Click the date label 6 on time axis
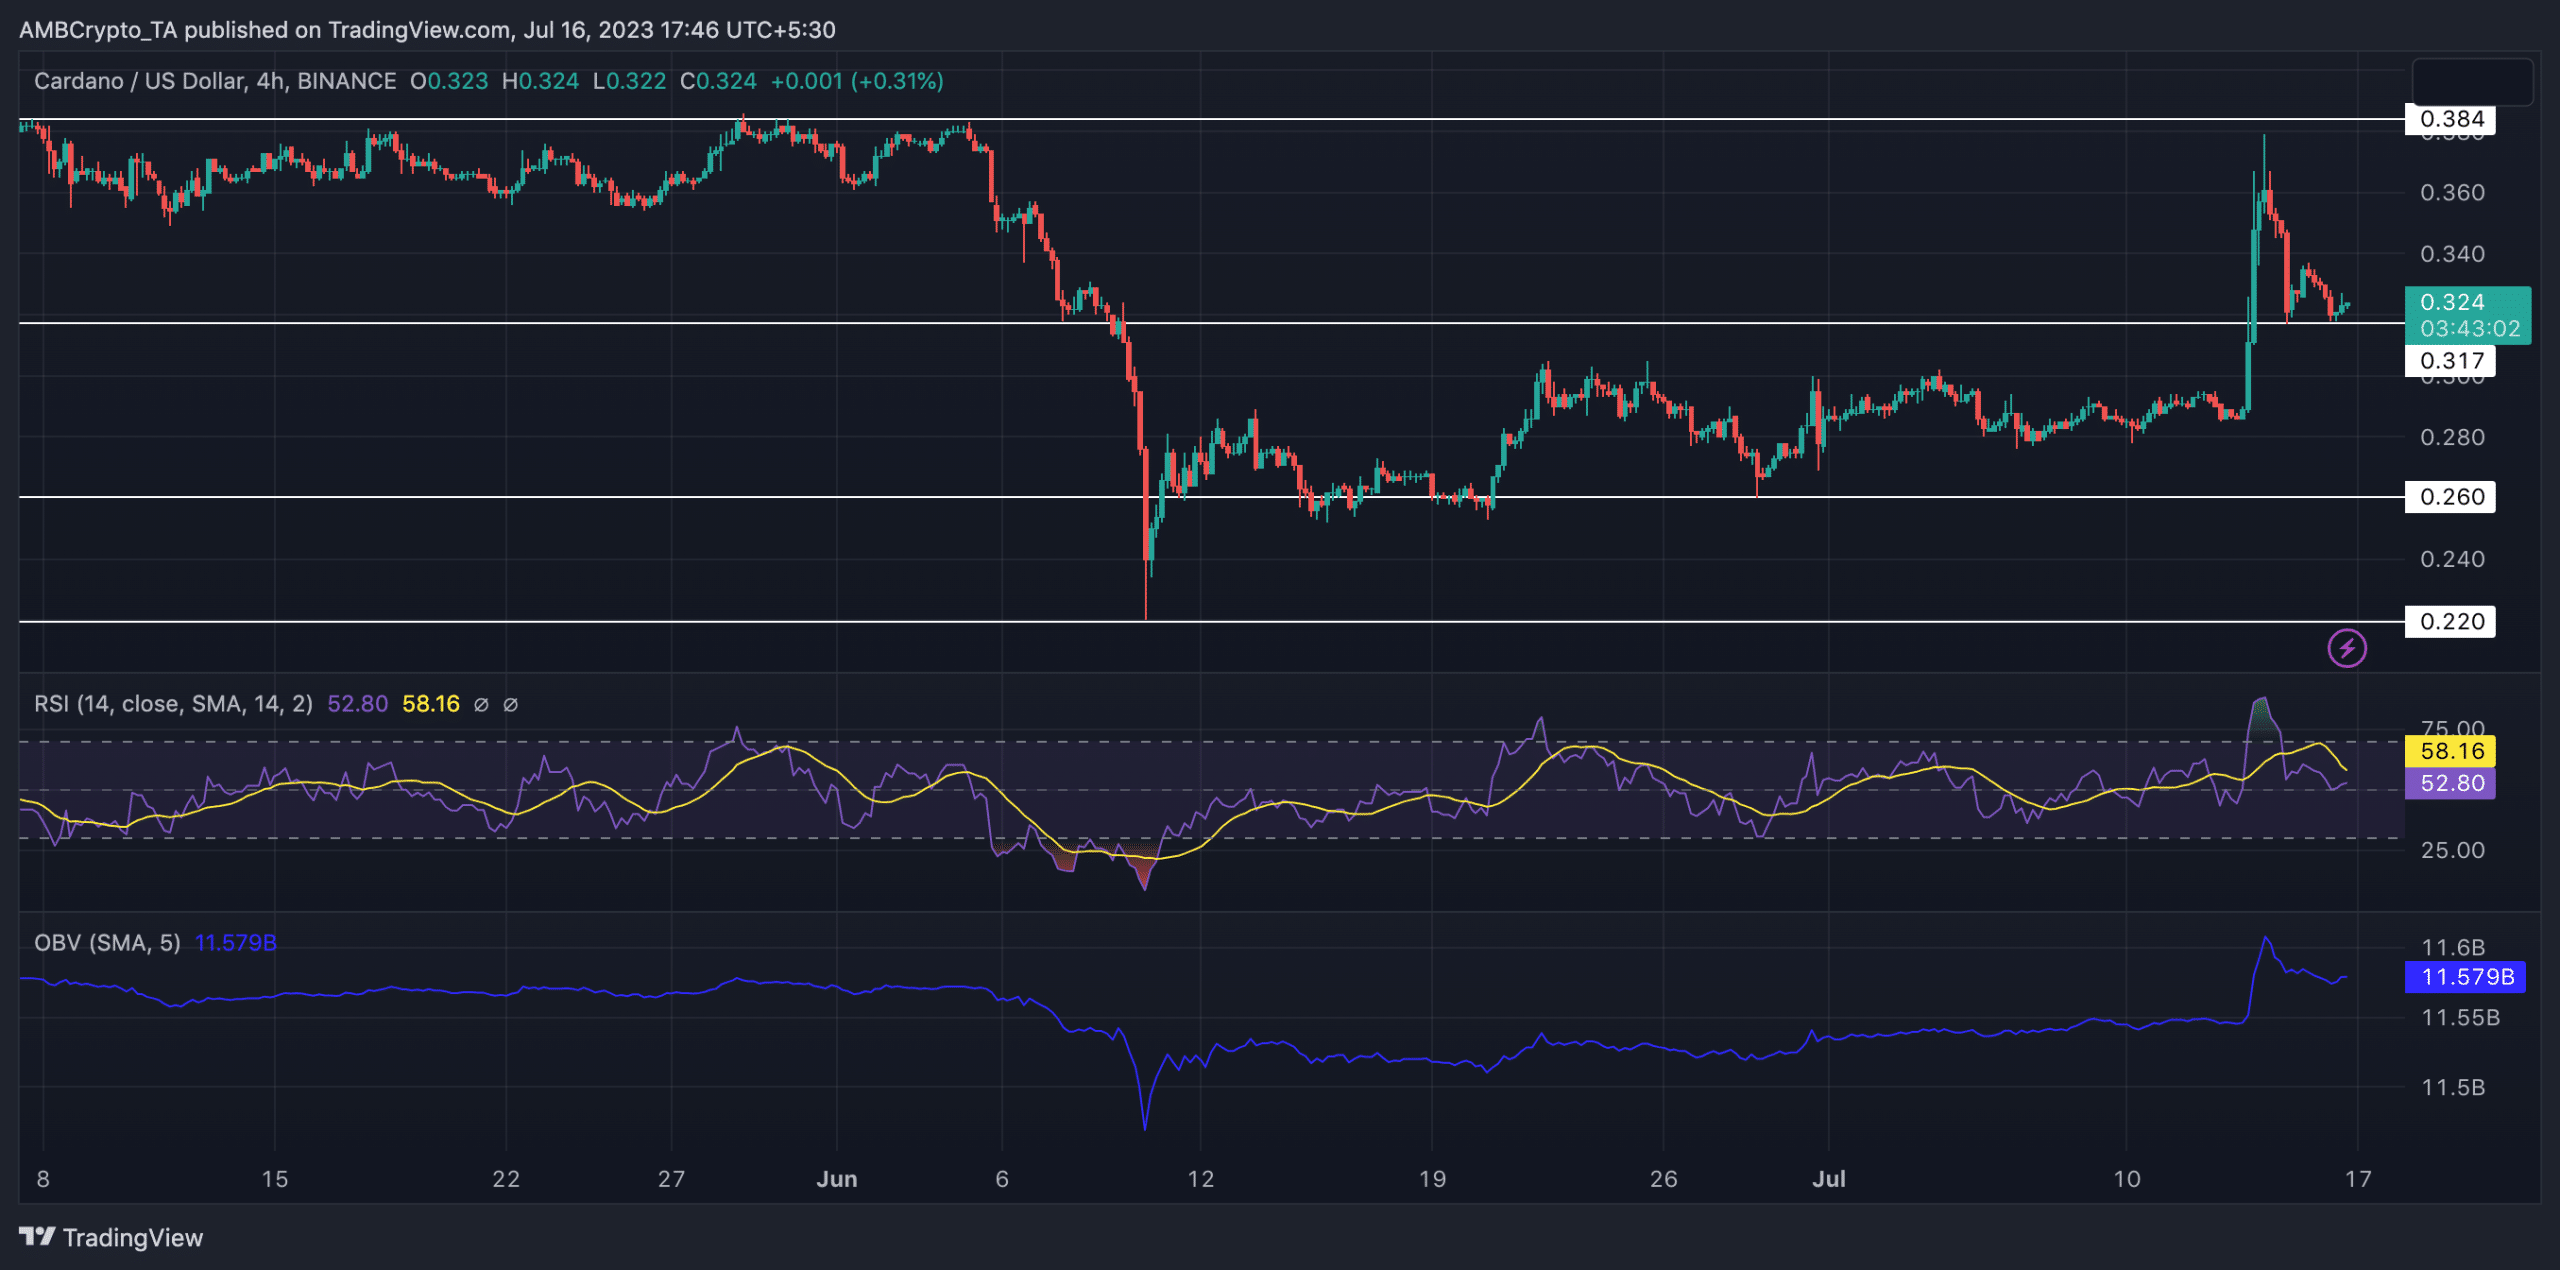The image size is (2560, 1270). click(x=1002, y=1179)
